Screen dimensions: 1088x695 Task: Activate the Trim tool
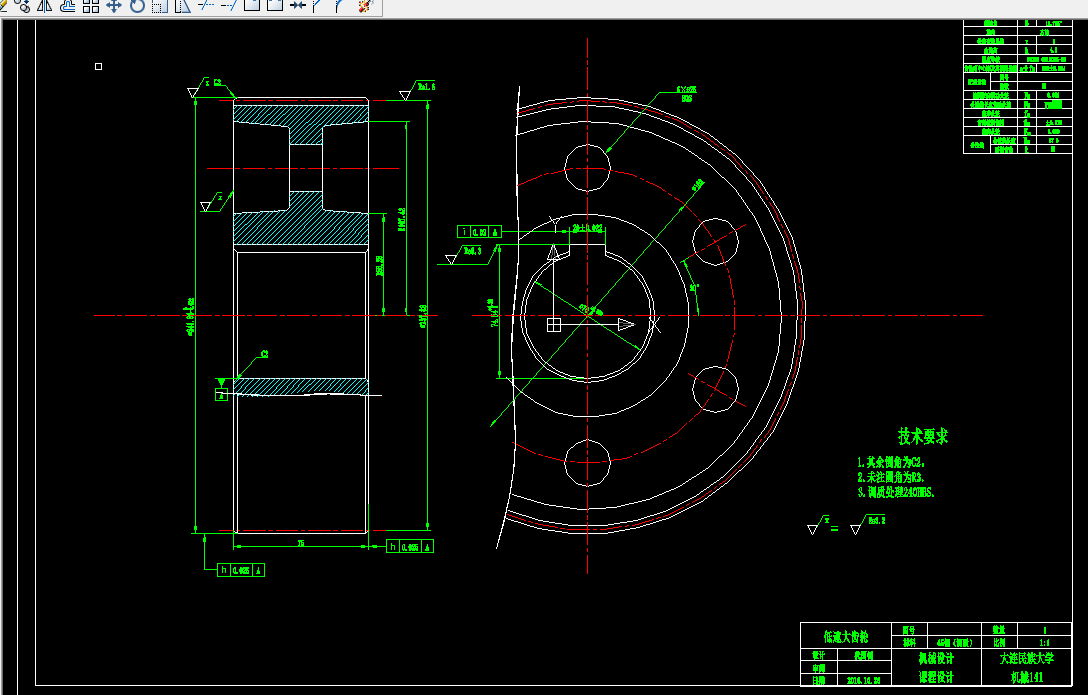pos(206,6)
